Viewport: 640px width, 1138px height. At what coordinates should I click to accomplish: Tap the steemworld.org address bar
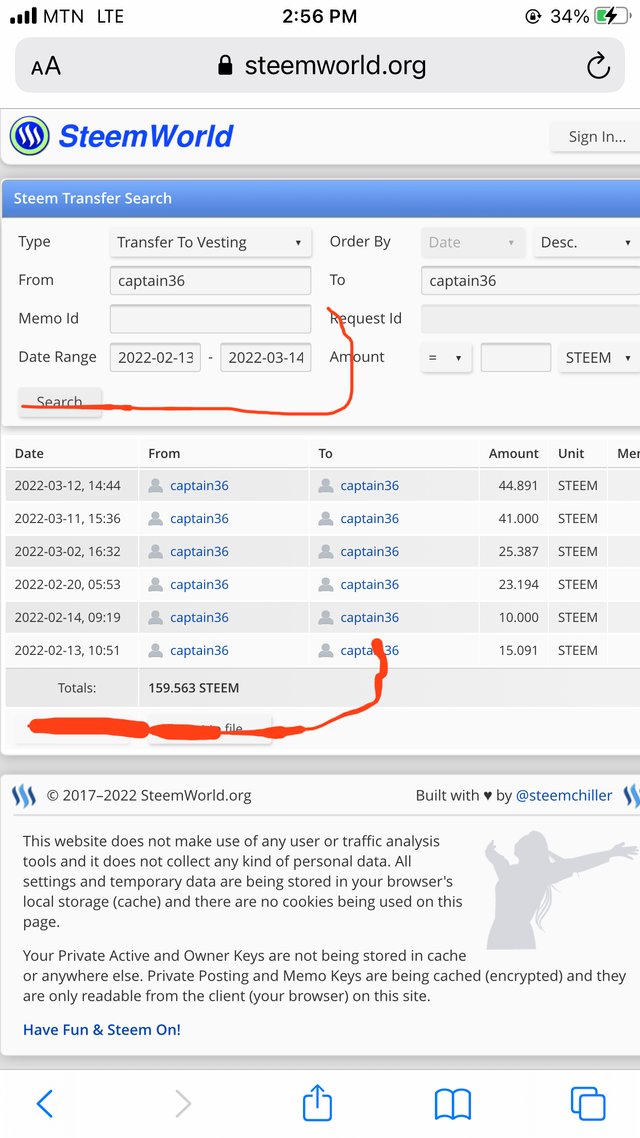click(x=320, y=66)
